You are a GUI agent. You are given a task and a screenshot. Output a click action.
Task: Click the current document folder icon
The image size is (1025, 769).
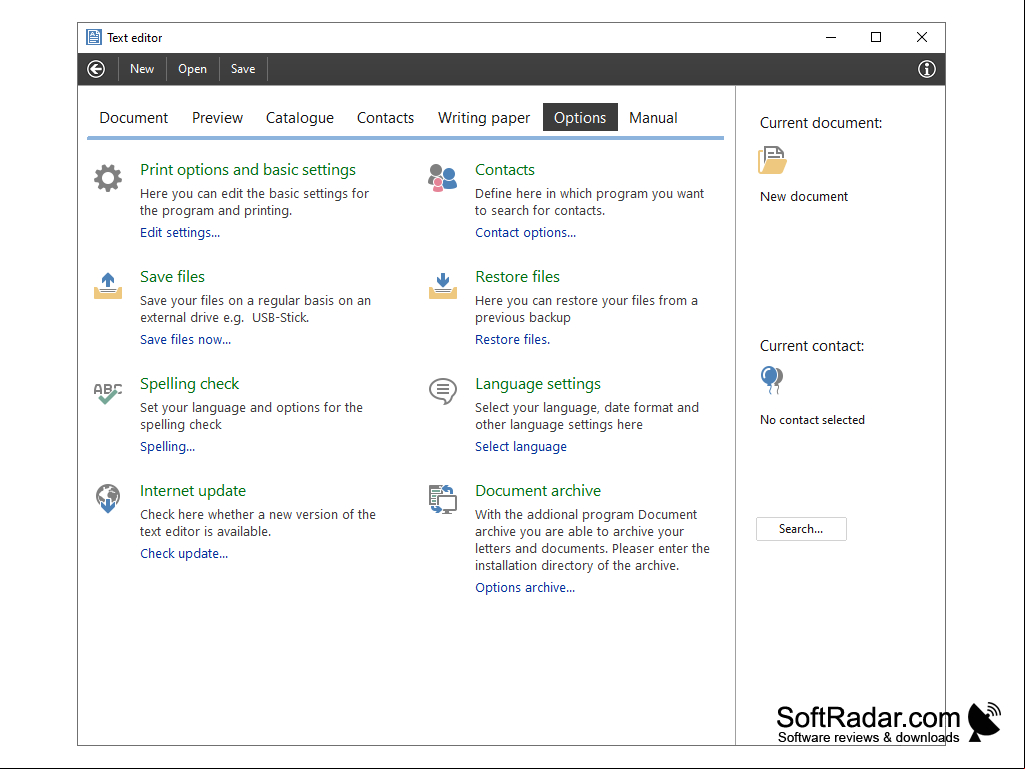point(772,160)
